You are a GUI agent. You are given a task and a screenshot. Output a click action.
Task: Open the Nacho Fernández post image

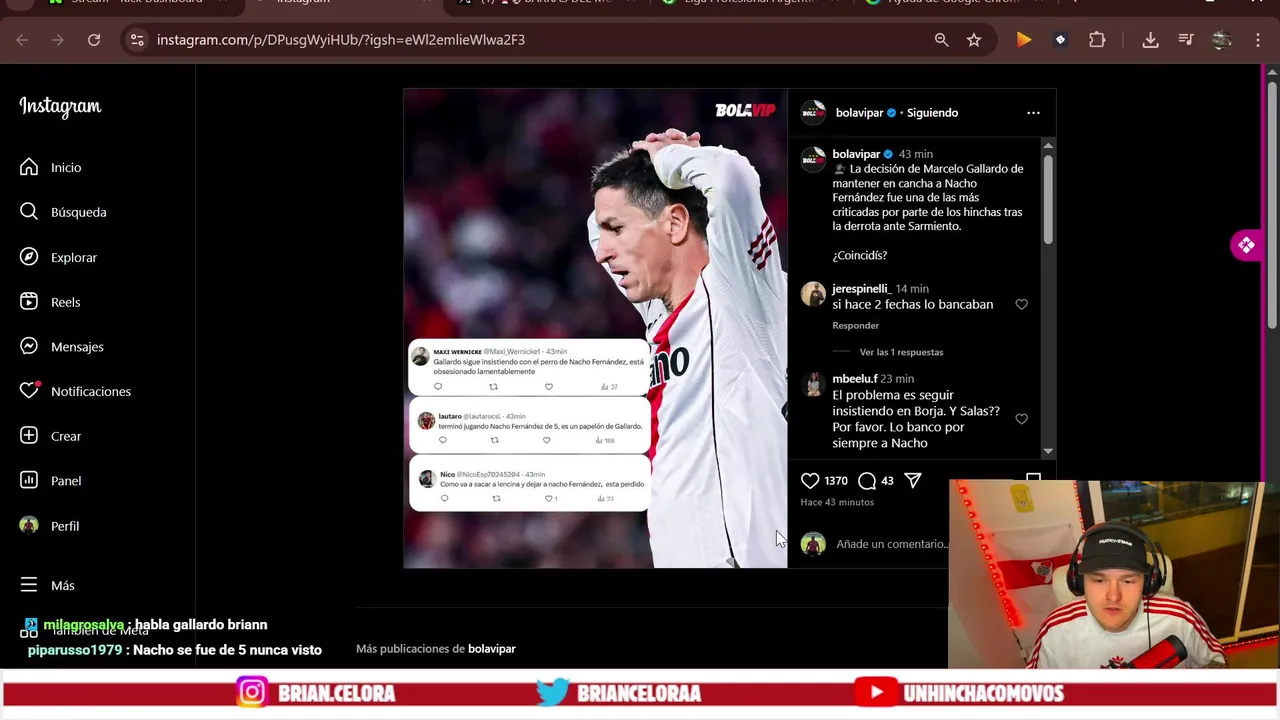(595, 328)
